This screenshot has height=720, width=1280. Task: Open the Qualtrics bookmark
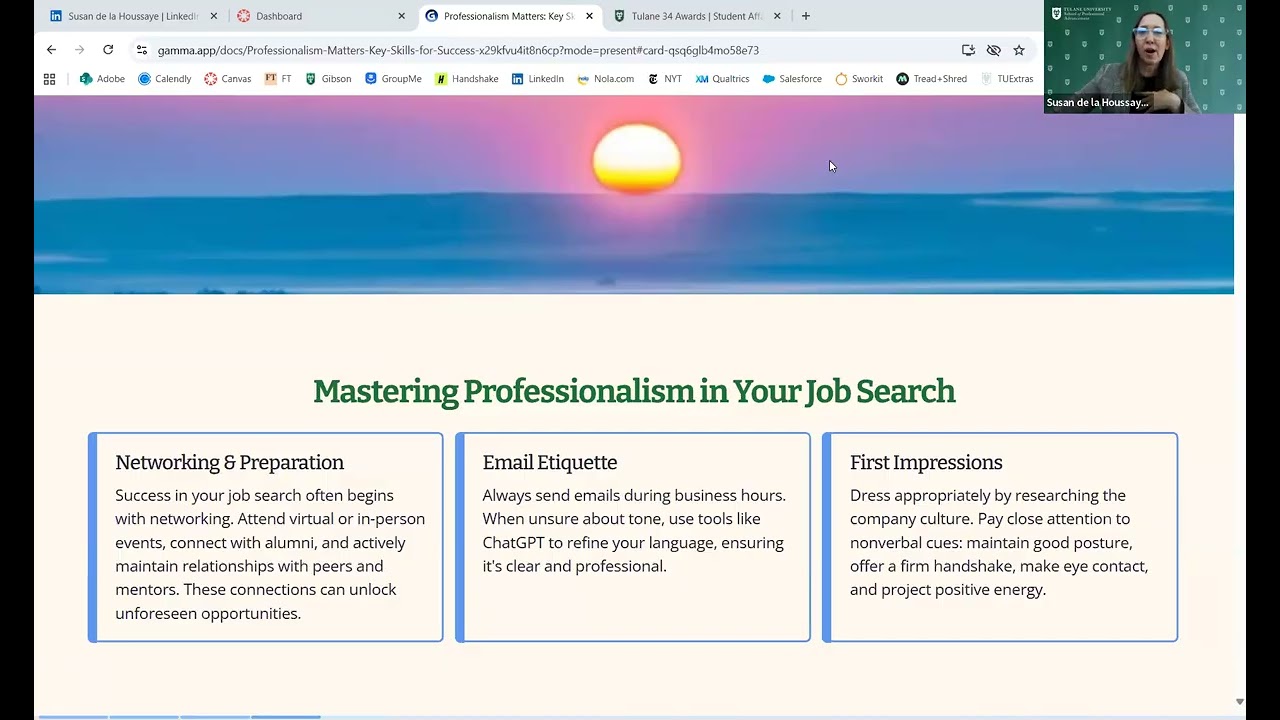(x=722, y=79)
